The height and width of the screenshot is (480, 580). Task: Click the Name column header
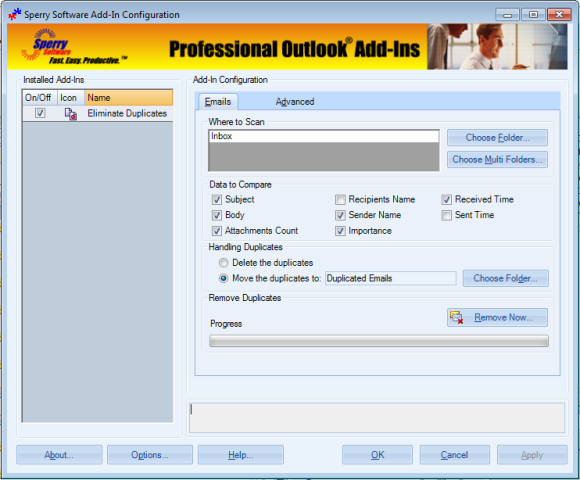coord(128,98)
